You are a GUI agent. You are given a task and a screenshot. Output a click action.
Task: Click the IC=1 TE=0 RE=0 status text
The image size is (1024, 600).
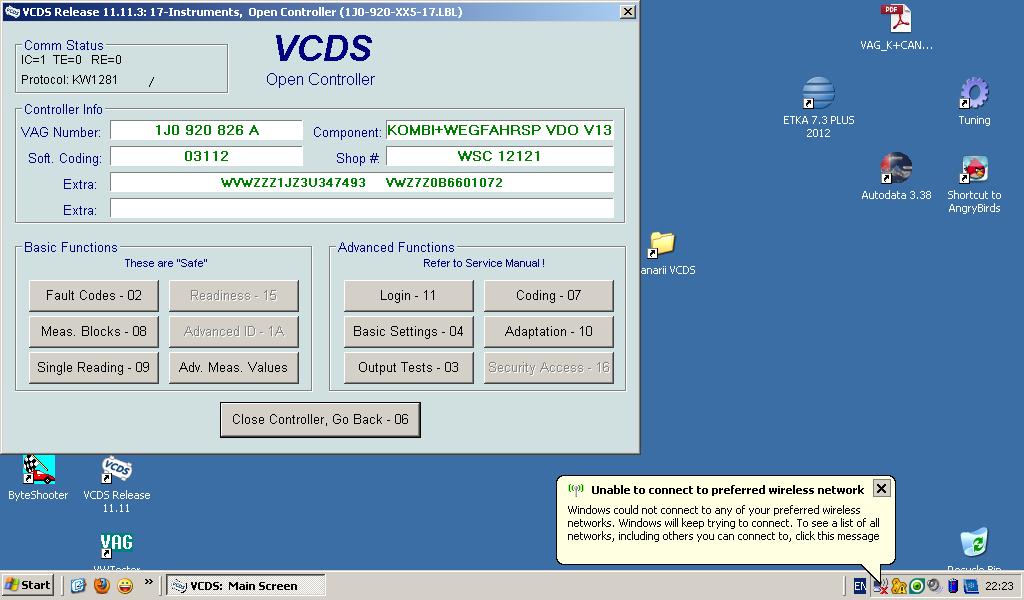pyautogui.click(x=71, y=60)
